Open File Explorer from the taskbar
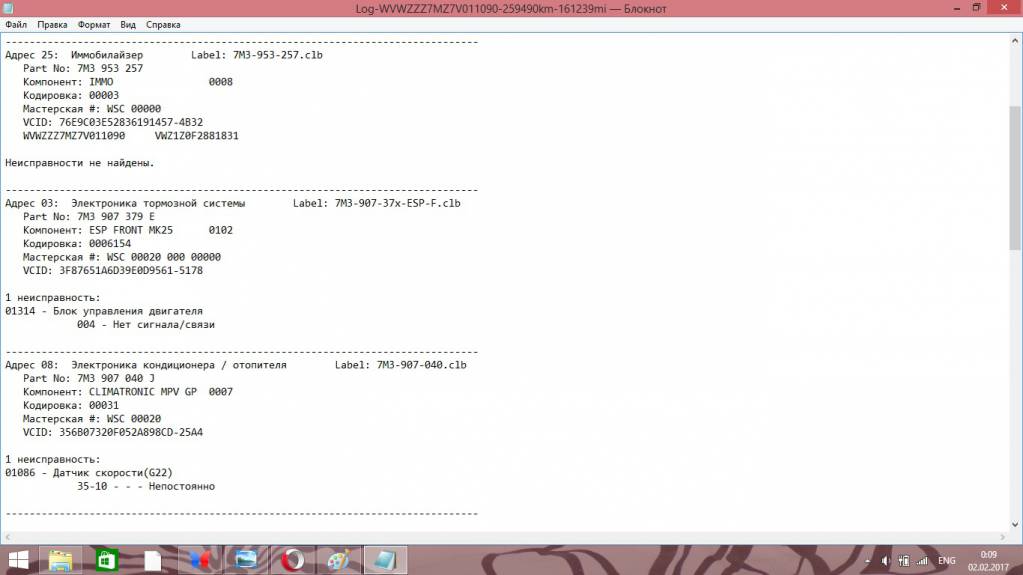Viewport: 1023px width, 575px height. pyautogui.click(x=60, y=560)
